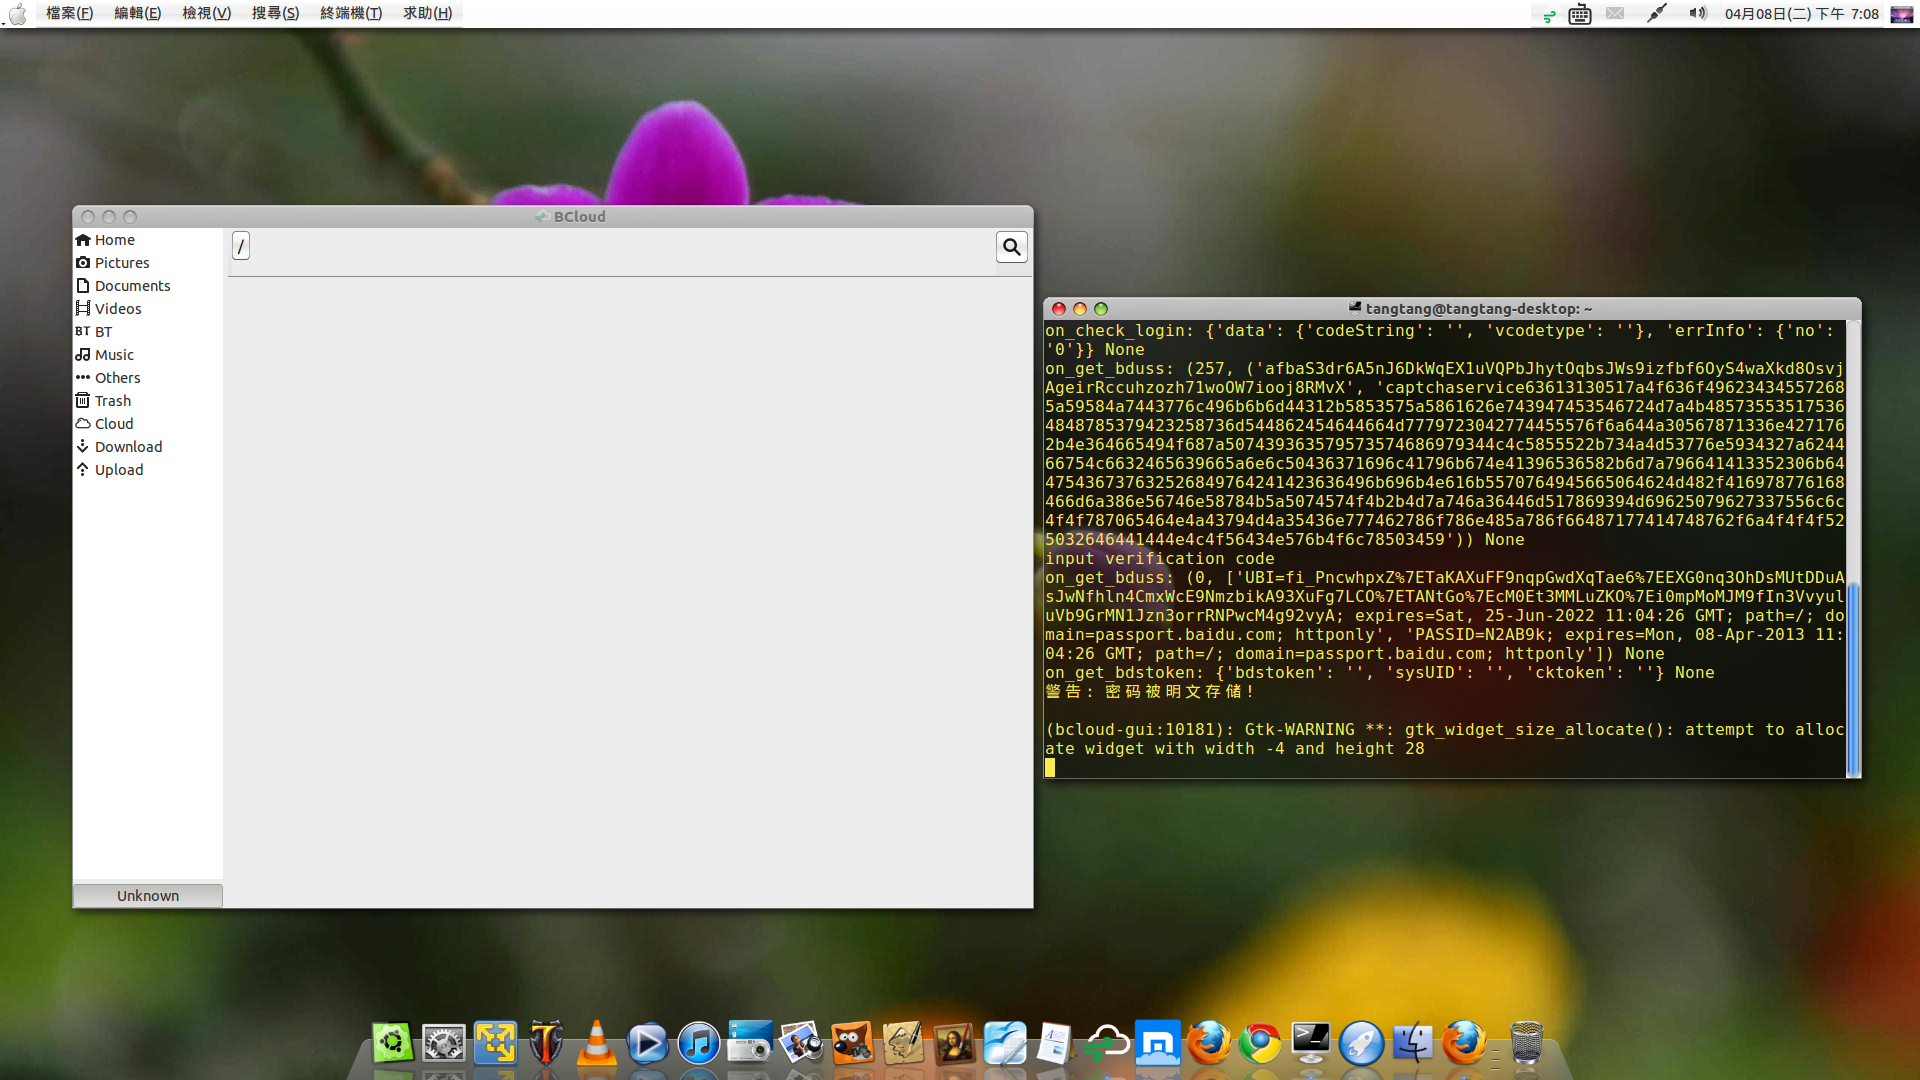Screen dimensions: 1920x1080
Task: Launch the Firefox icon beside the trash
Action: tap(1464, 1043)
